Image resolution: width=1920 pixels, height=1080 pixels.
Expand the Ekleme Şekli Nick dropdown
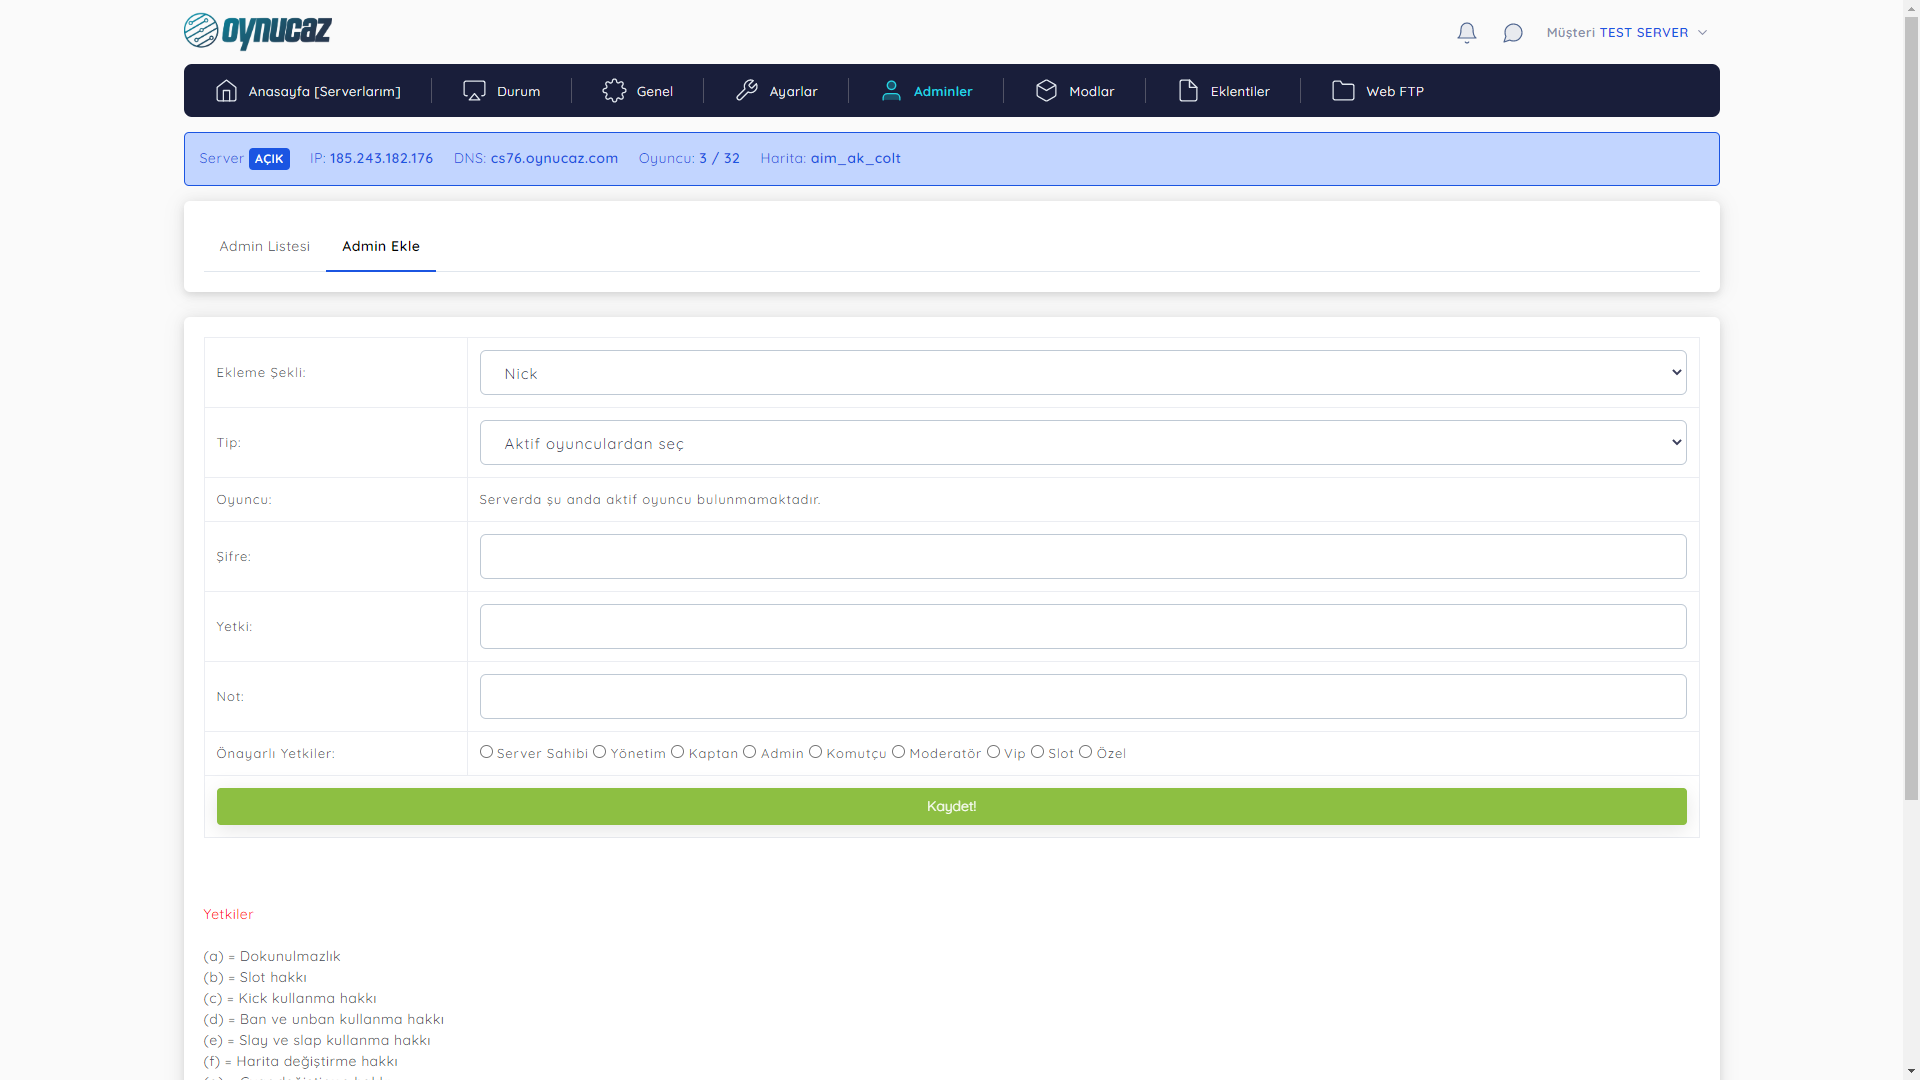(x=1082, y=373)
